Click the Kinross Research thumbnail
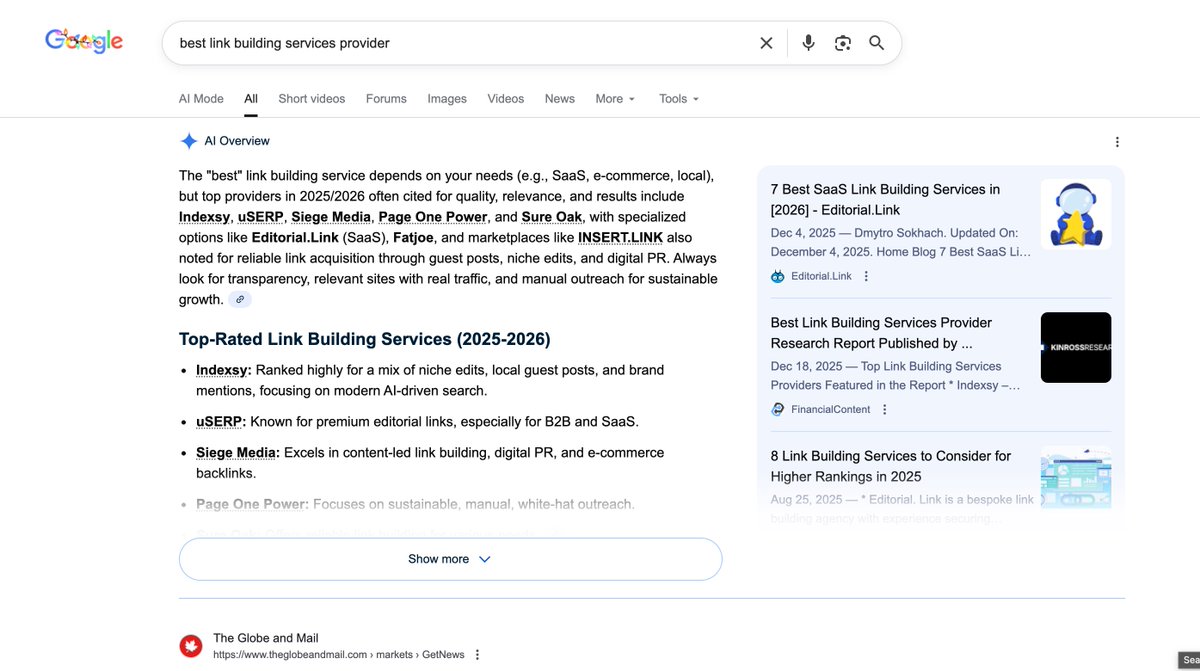This screenshot has width=1200, height=671. (x=1076, y=347)
